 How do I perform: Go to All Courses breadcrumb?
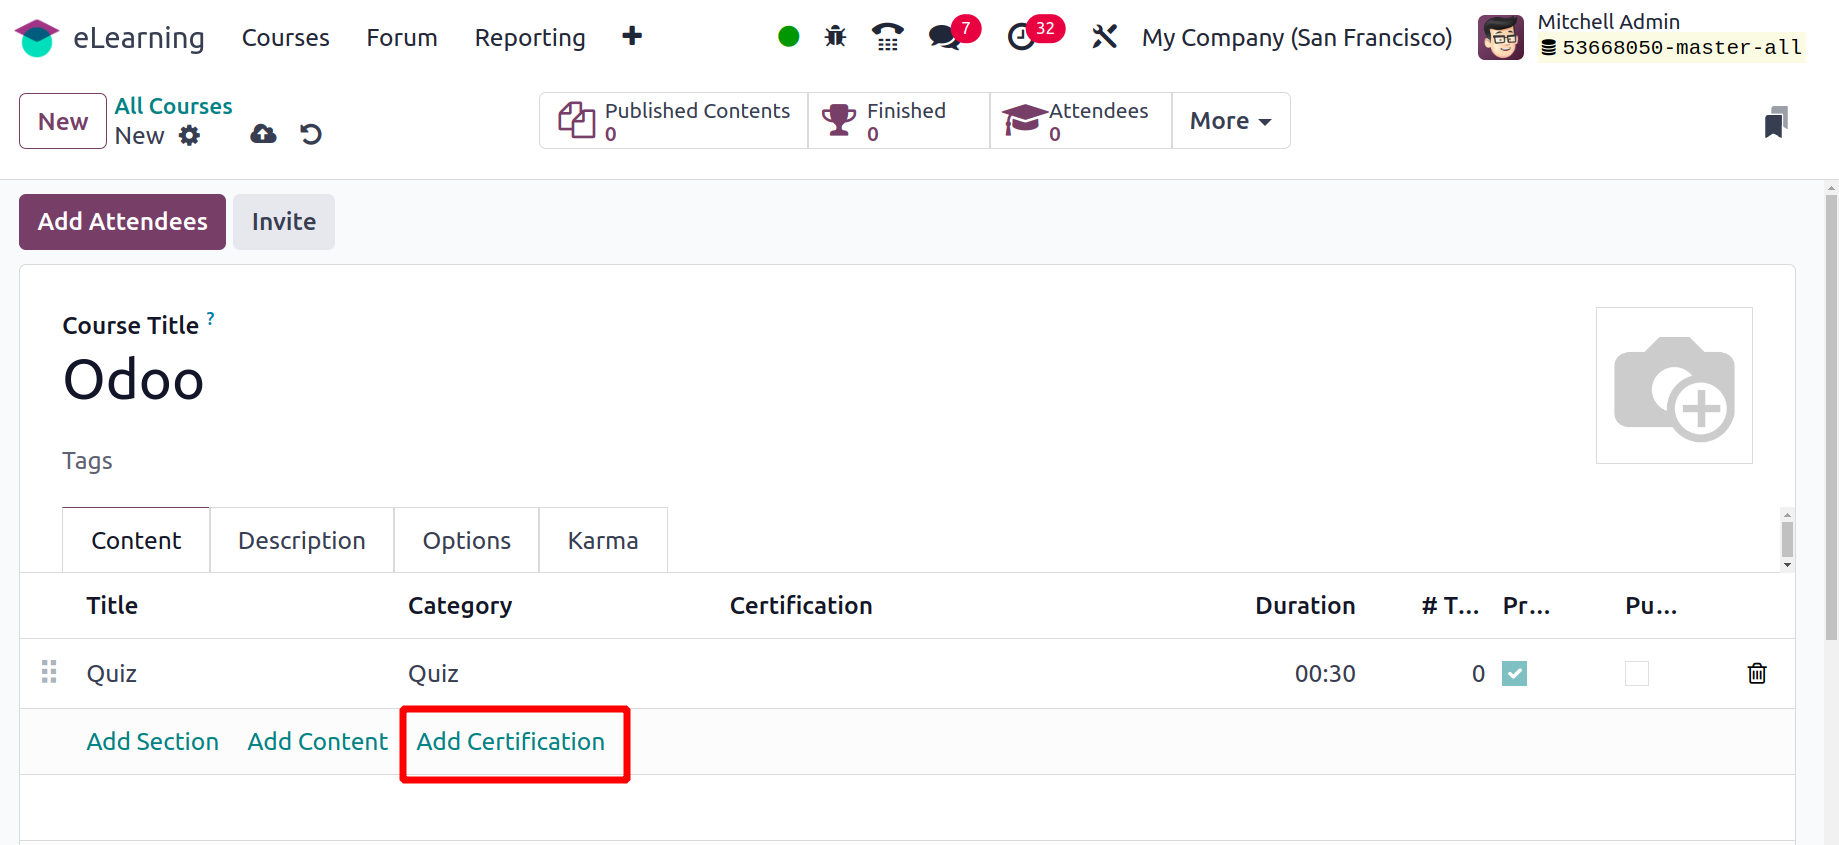tap(173, 106)
